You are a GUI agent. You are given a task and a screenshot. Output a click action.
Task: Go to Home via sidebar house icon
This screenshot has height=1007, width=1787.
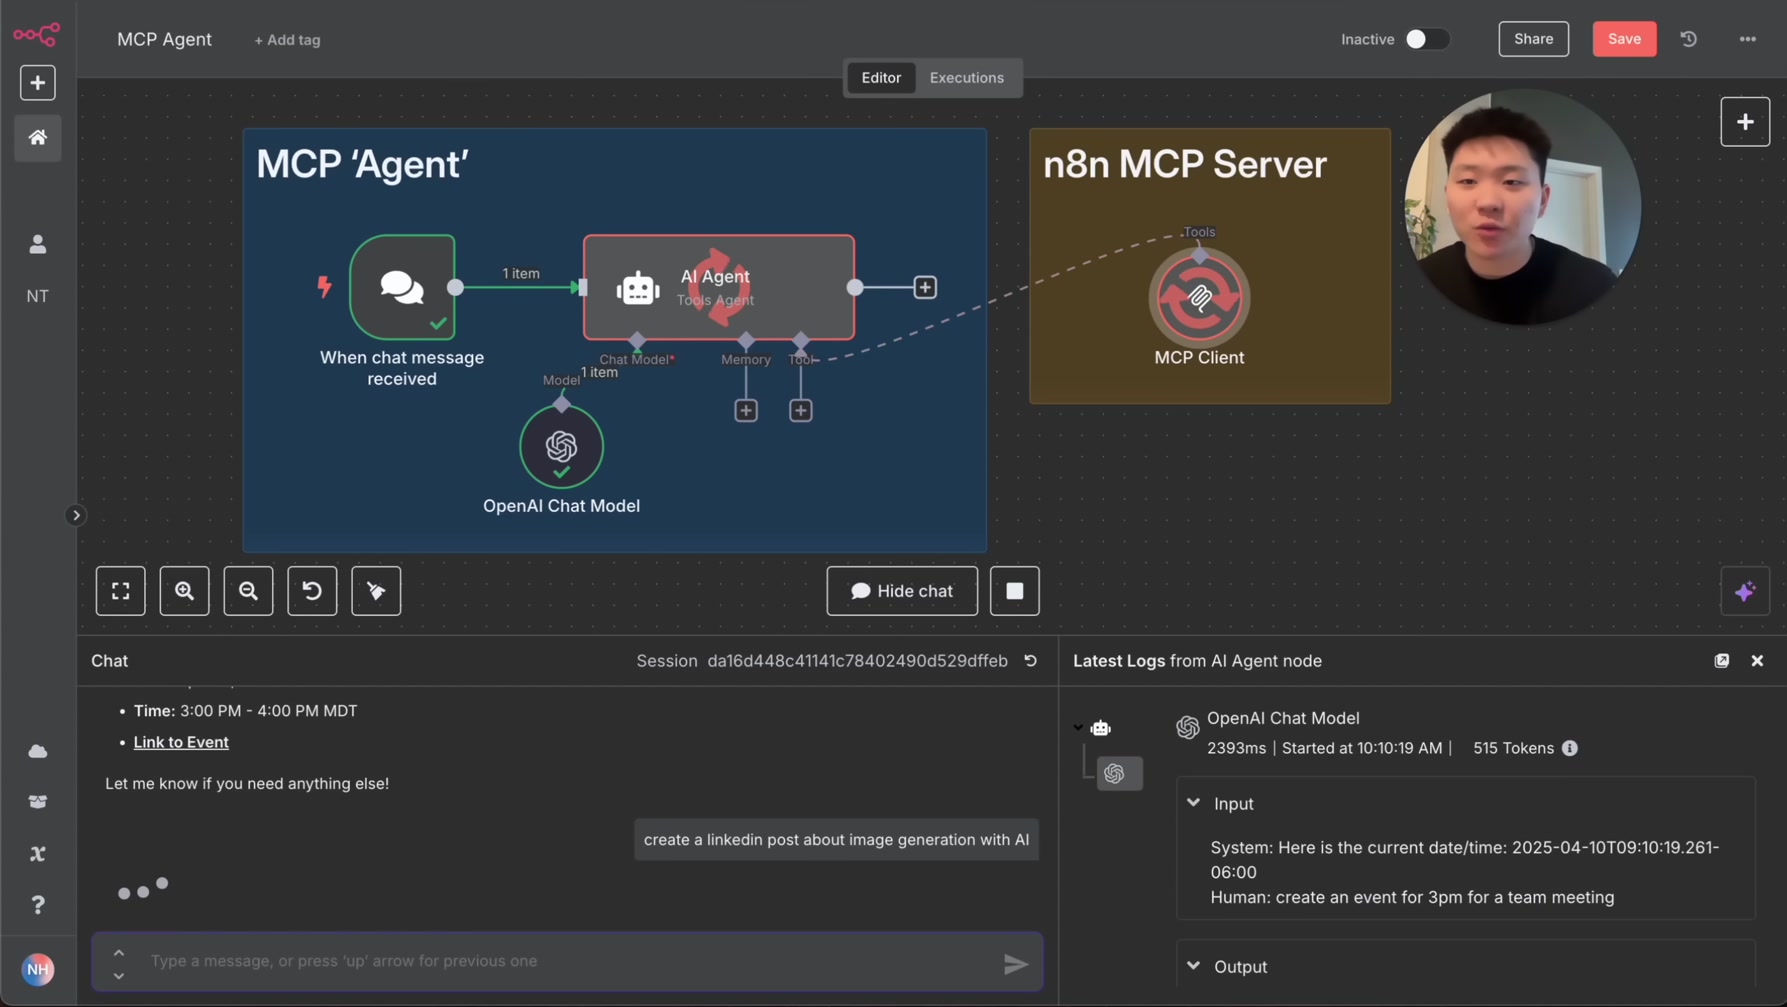pos(37,137)
